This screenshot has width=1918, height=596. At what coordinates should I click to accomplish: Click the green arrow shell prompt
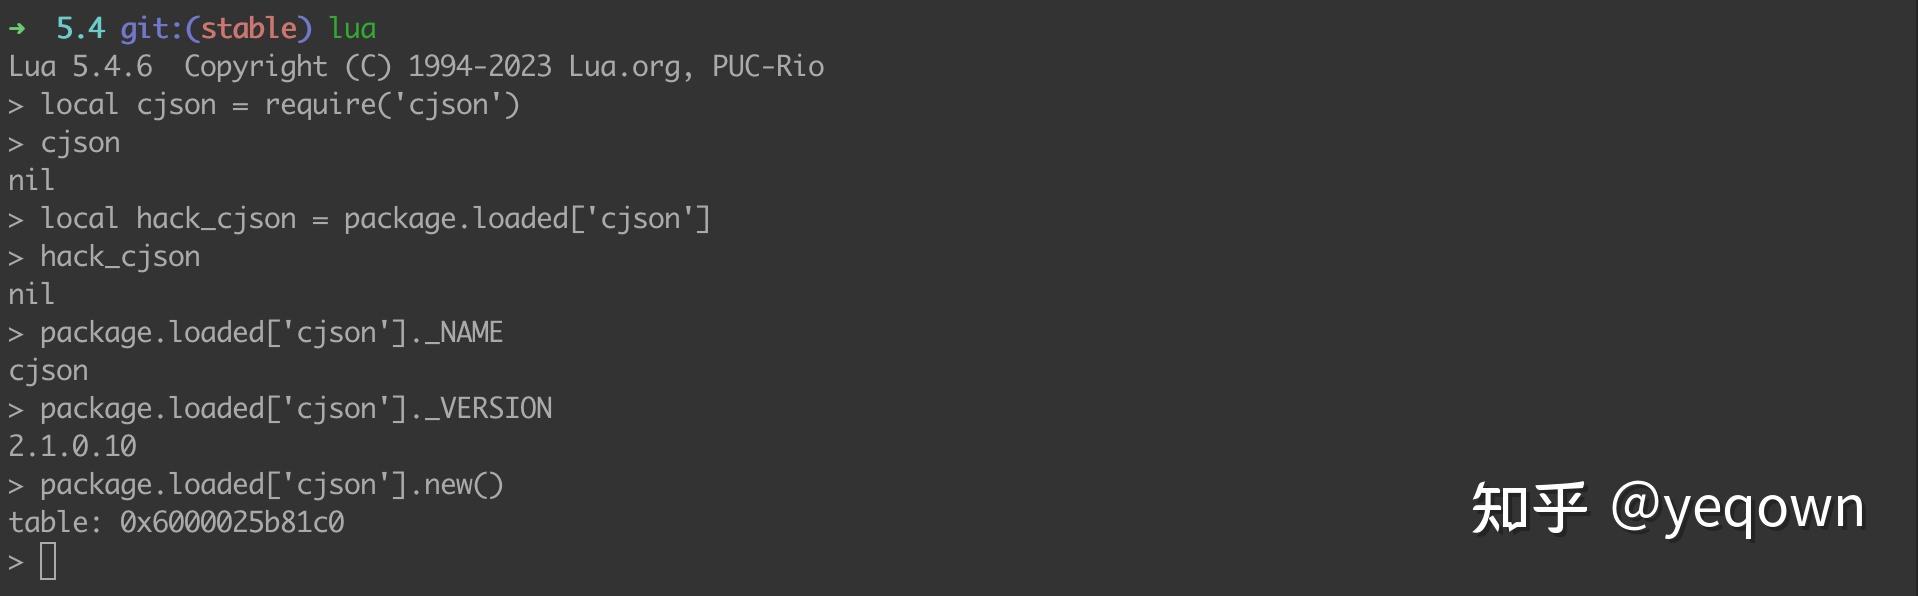pyautogui.click(x=17, y=29)
